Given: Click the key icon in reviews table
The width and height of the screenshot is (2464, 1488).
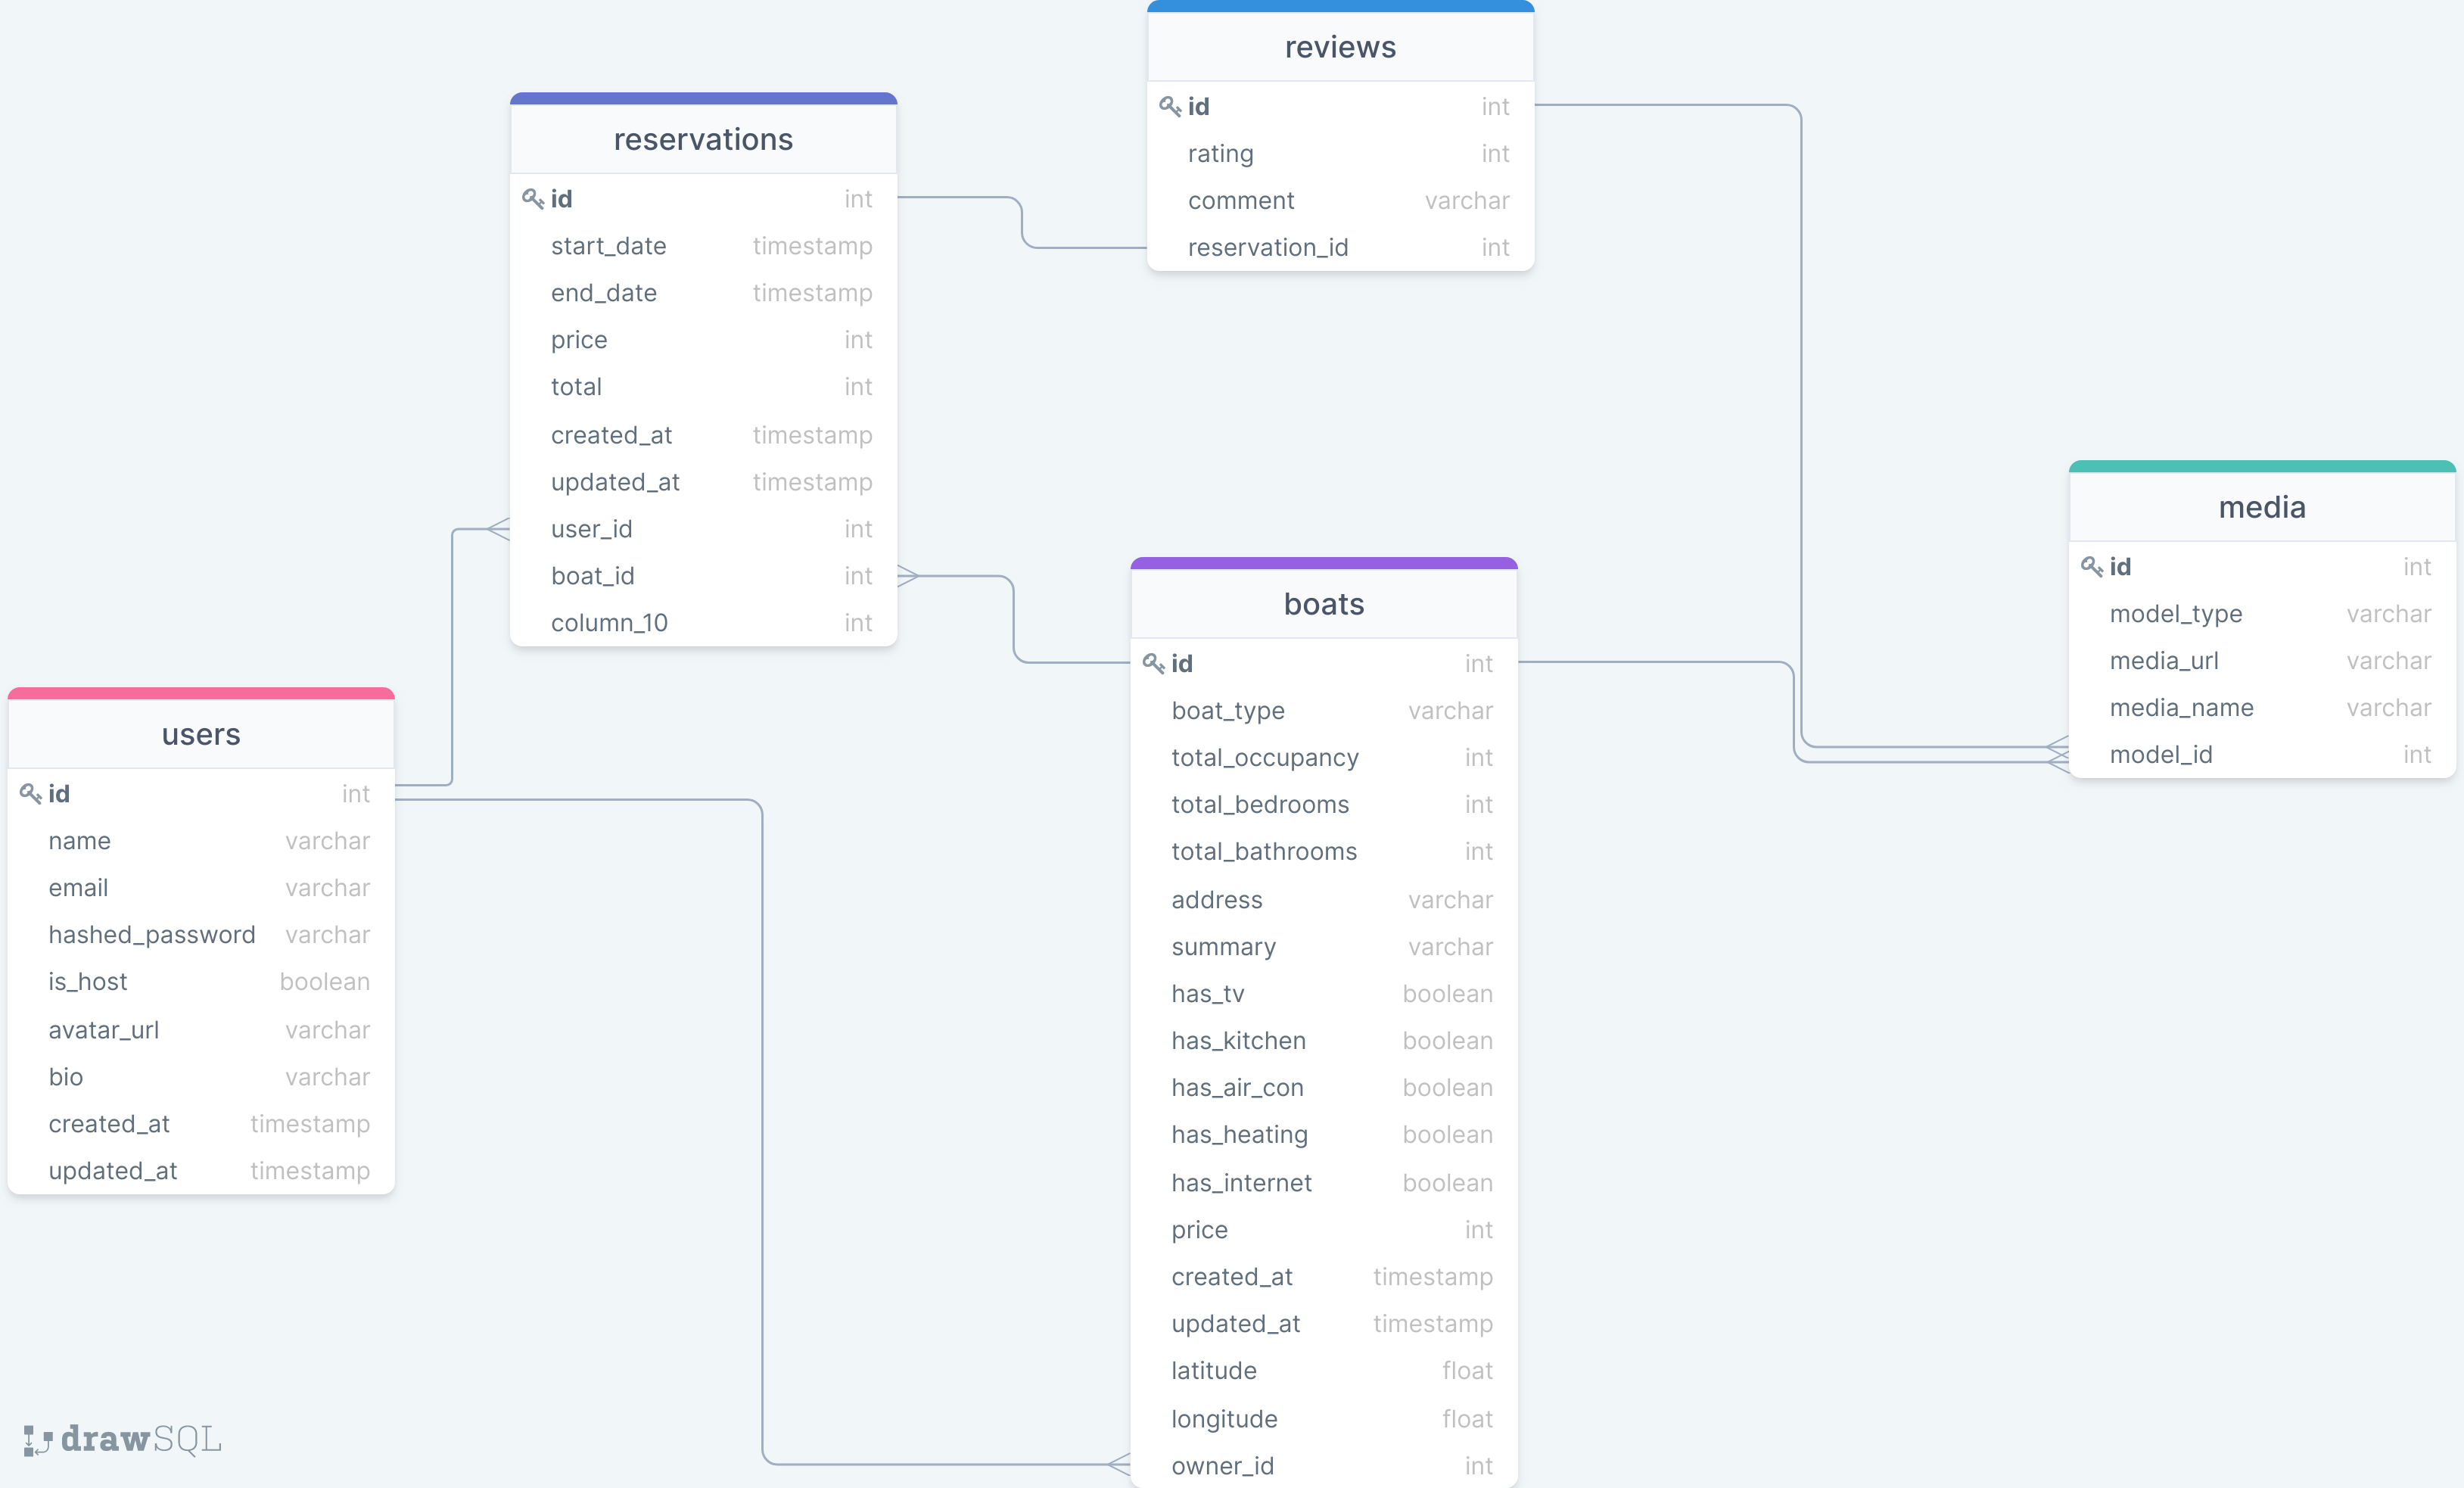Looking at the screenshot, I should tap(1170, 106).
